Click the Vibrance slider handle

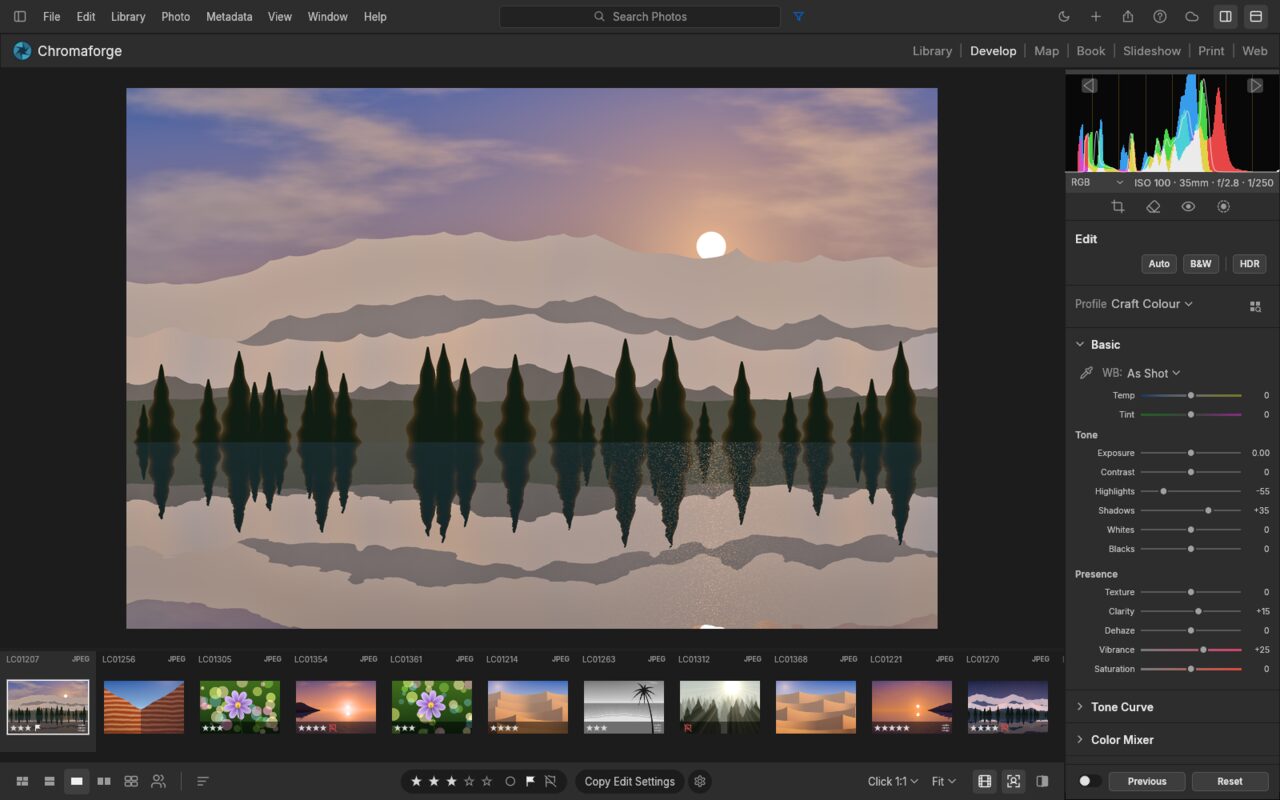click(x=1203, y=650)
